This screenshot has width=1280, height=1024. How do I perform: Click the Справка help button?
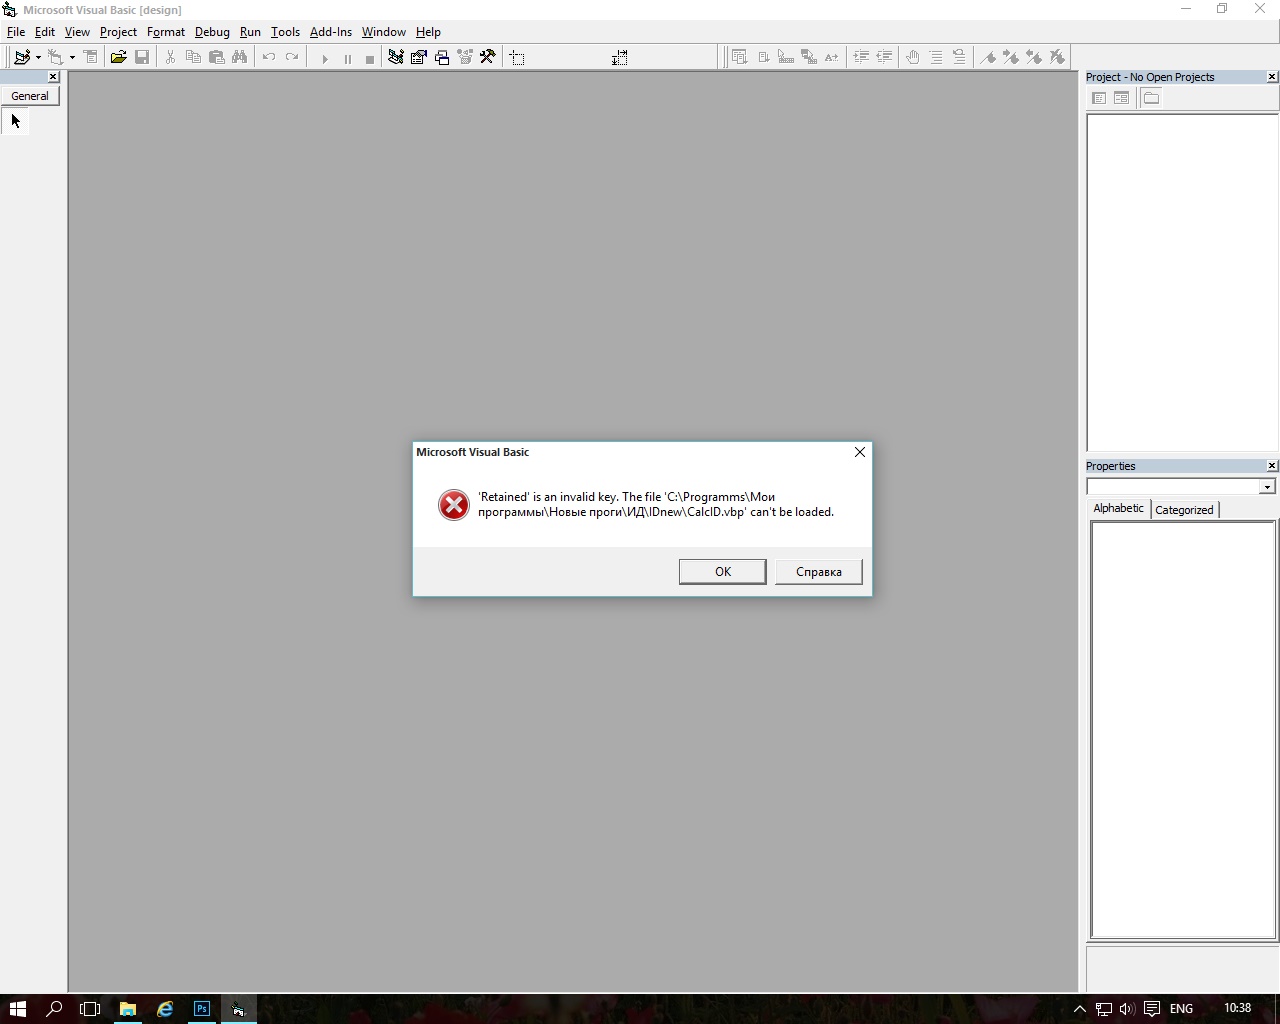coord(818,572)
